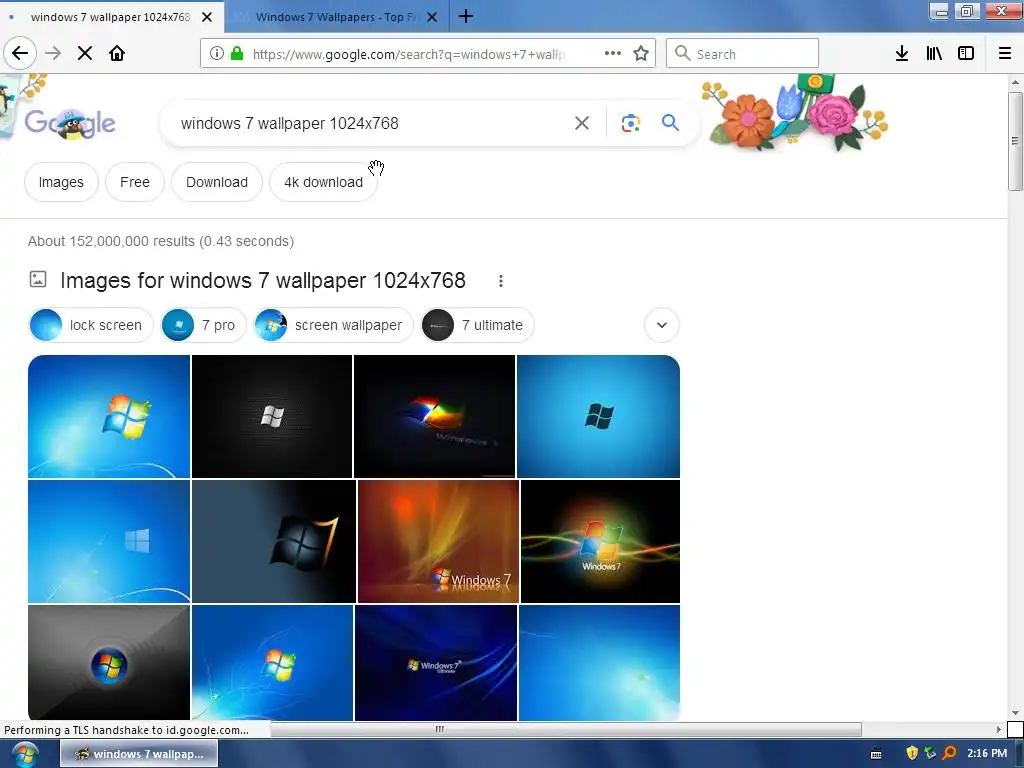
Task: Show site information icon in address bar
Action: [217, 54]
